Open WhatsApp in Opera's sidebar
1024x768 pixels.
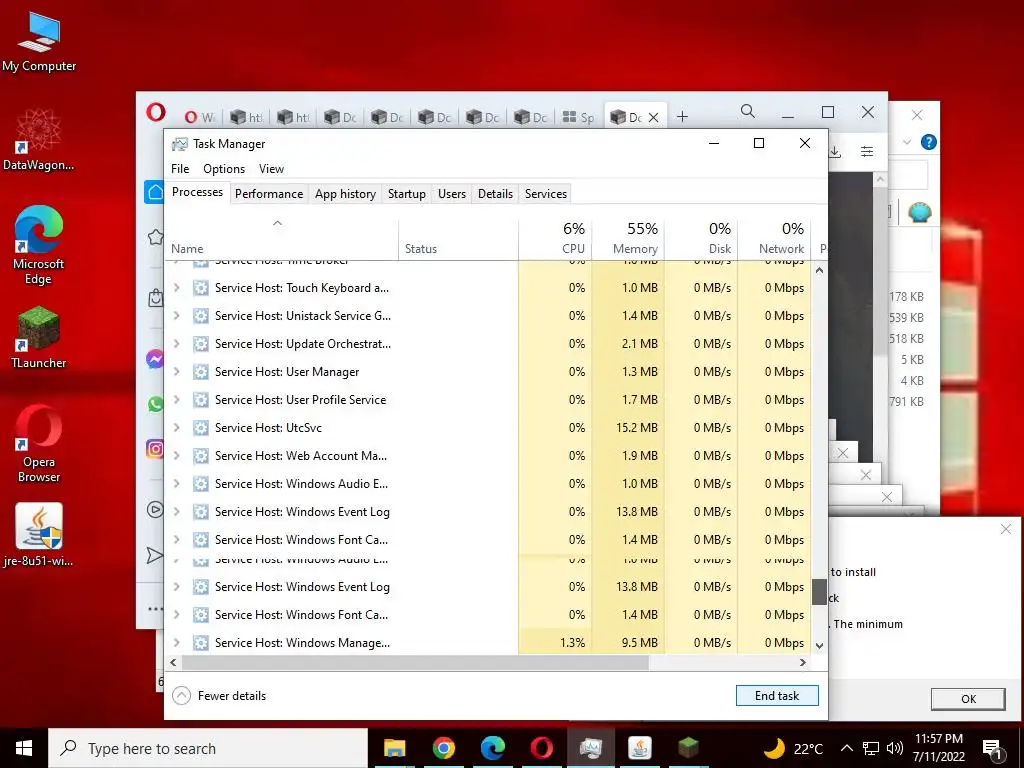click(155, 404)
